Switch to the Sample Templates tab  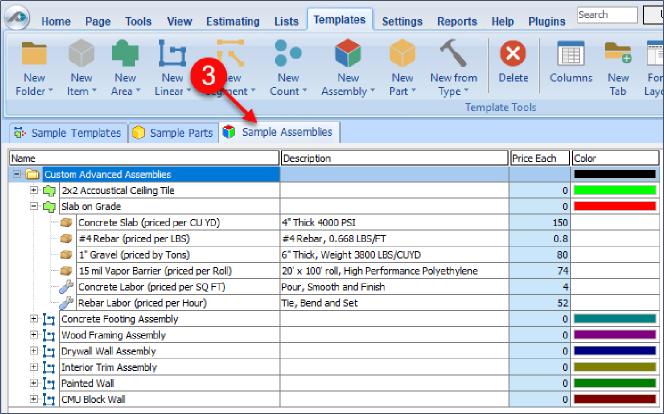[68, 133]
